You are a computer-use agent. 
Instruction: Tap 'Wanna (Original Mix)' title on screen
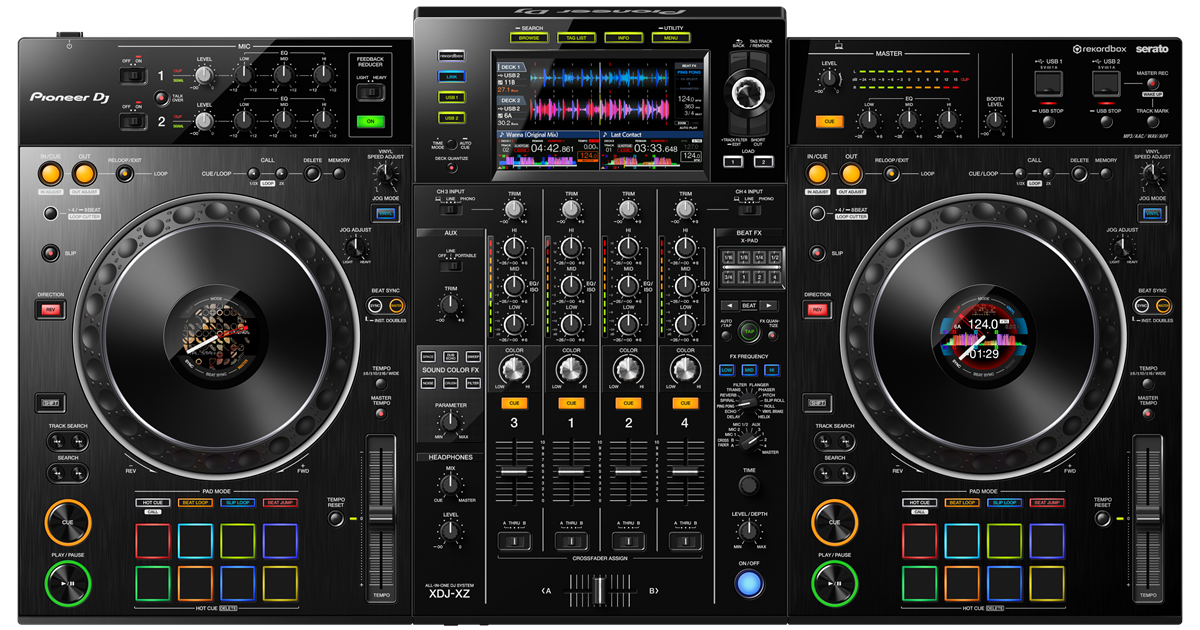click(x=533, y=133)
